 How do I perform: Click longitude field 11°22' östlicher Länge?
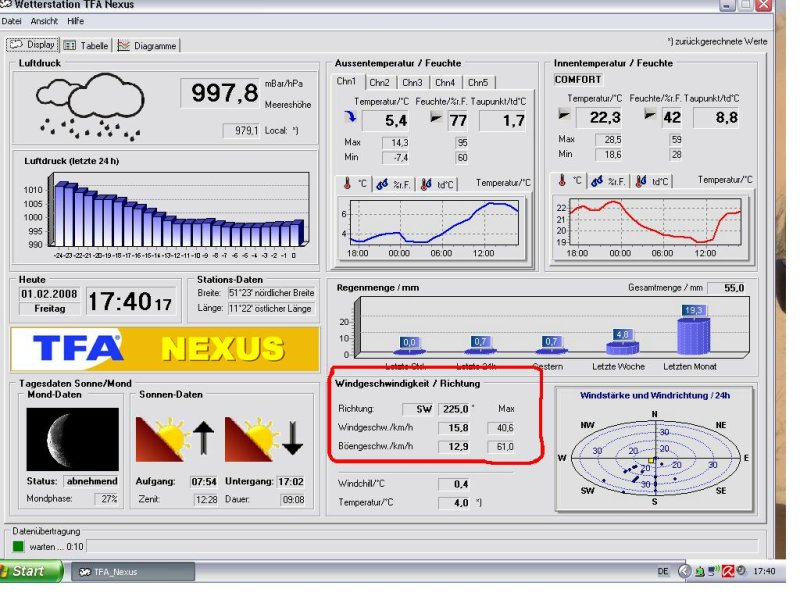(270, 308)
